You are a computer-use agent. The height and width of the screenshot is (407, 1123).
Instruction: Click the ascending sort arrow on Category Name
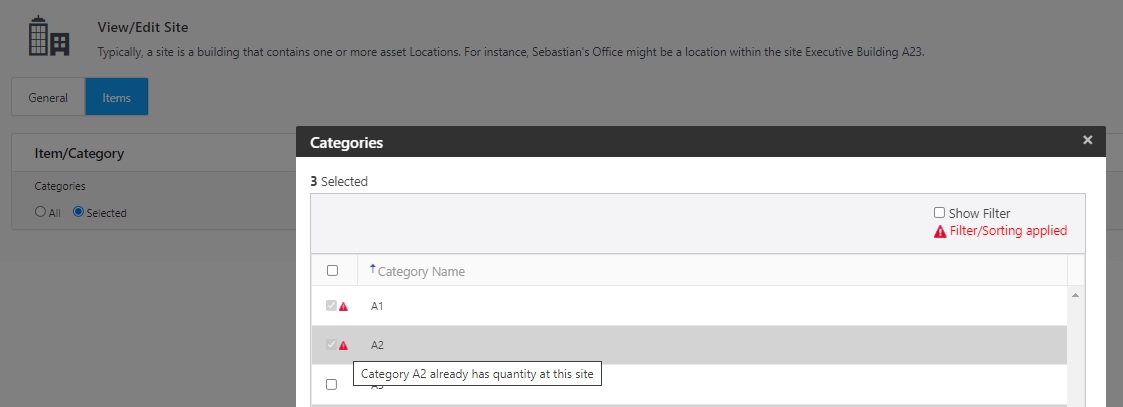[373, 269]
